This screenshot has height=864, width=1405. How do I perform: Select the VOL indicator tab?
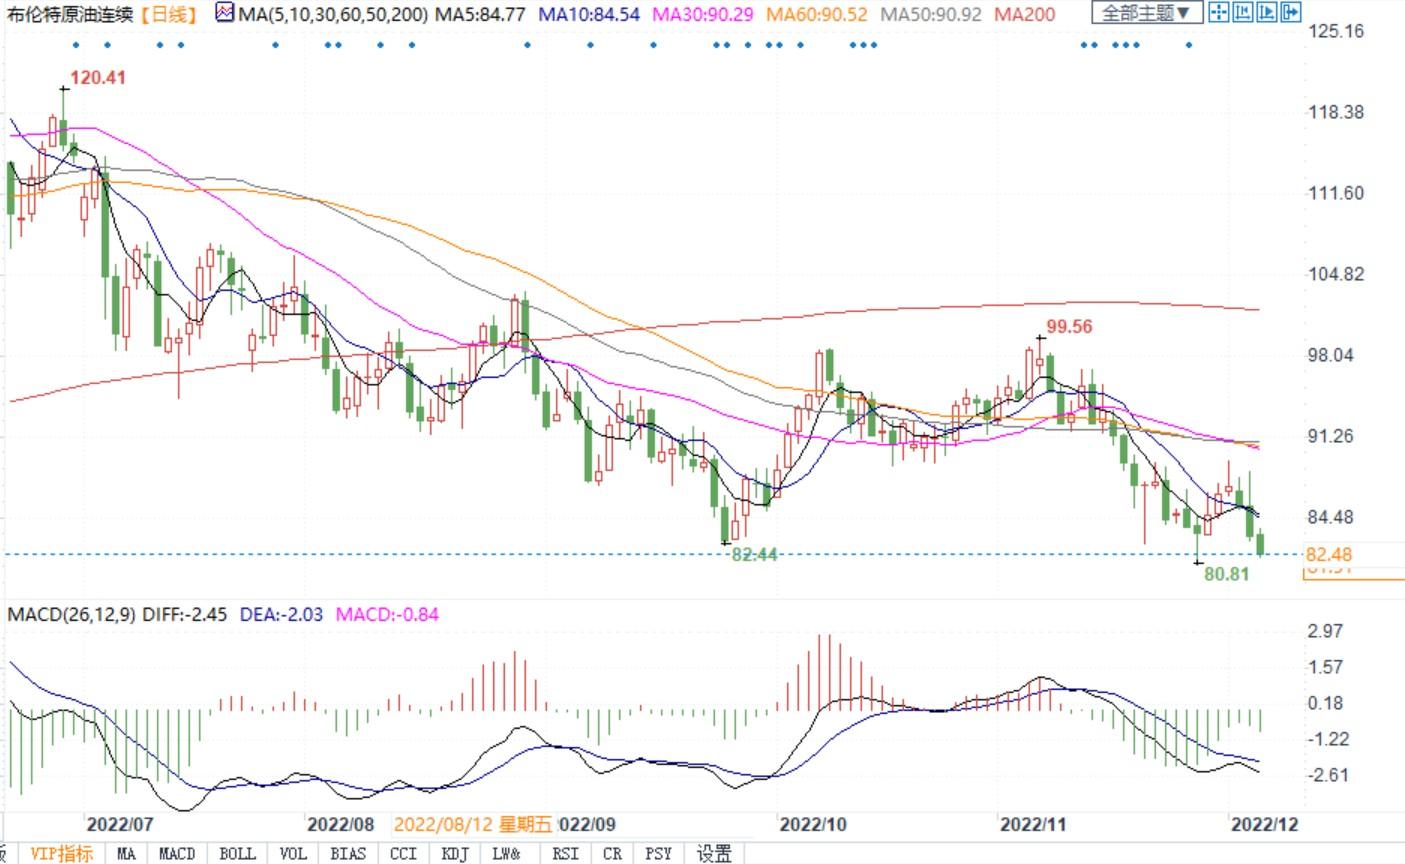293,853
